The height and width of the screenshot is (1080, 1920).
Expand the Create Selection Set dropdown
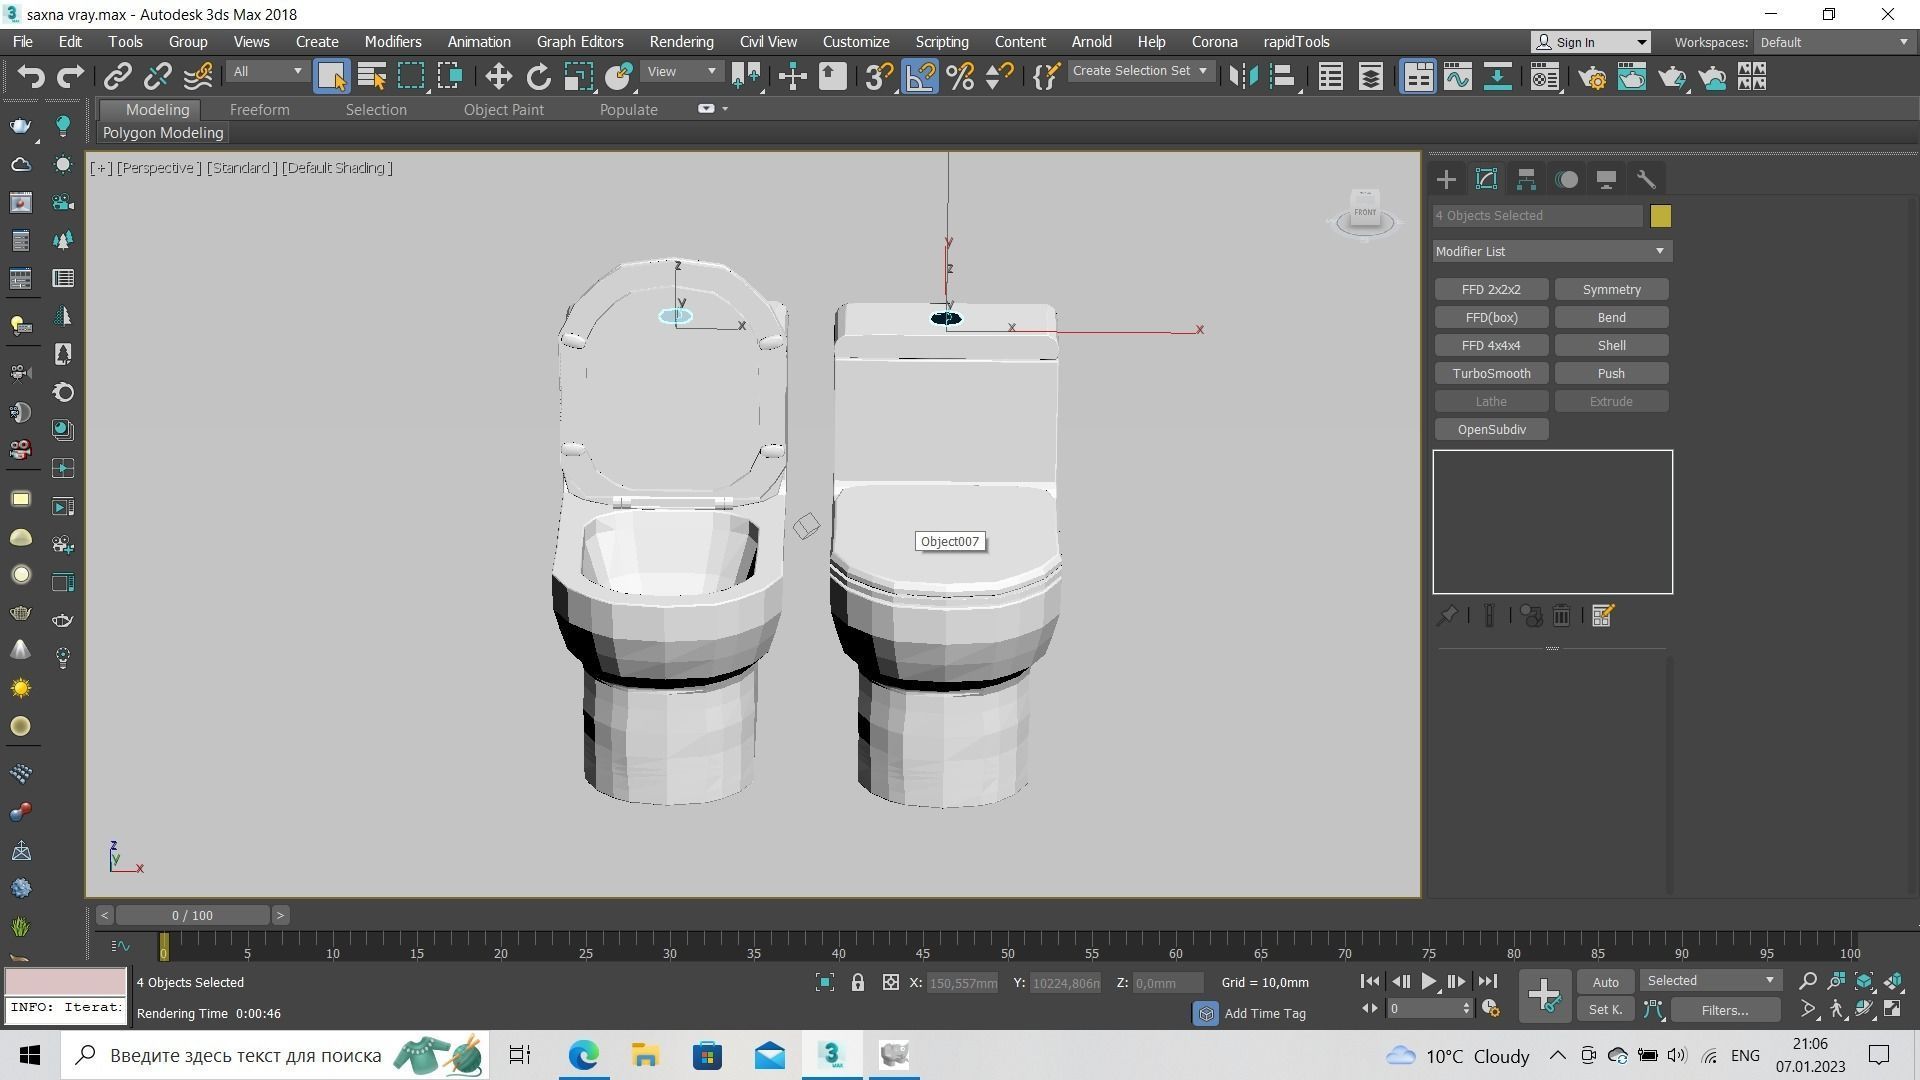point(1140,71)
